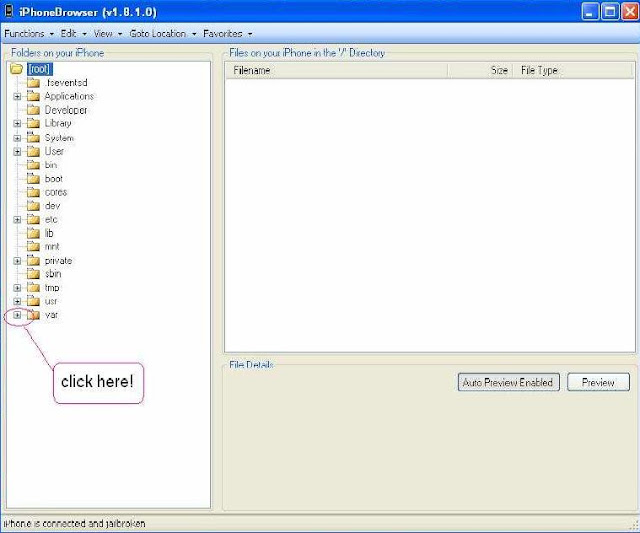Toggle the Auto Preview Enabled button
640x533 pixels.
pos(509,382)
